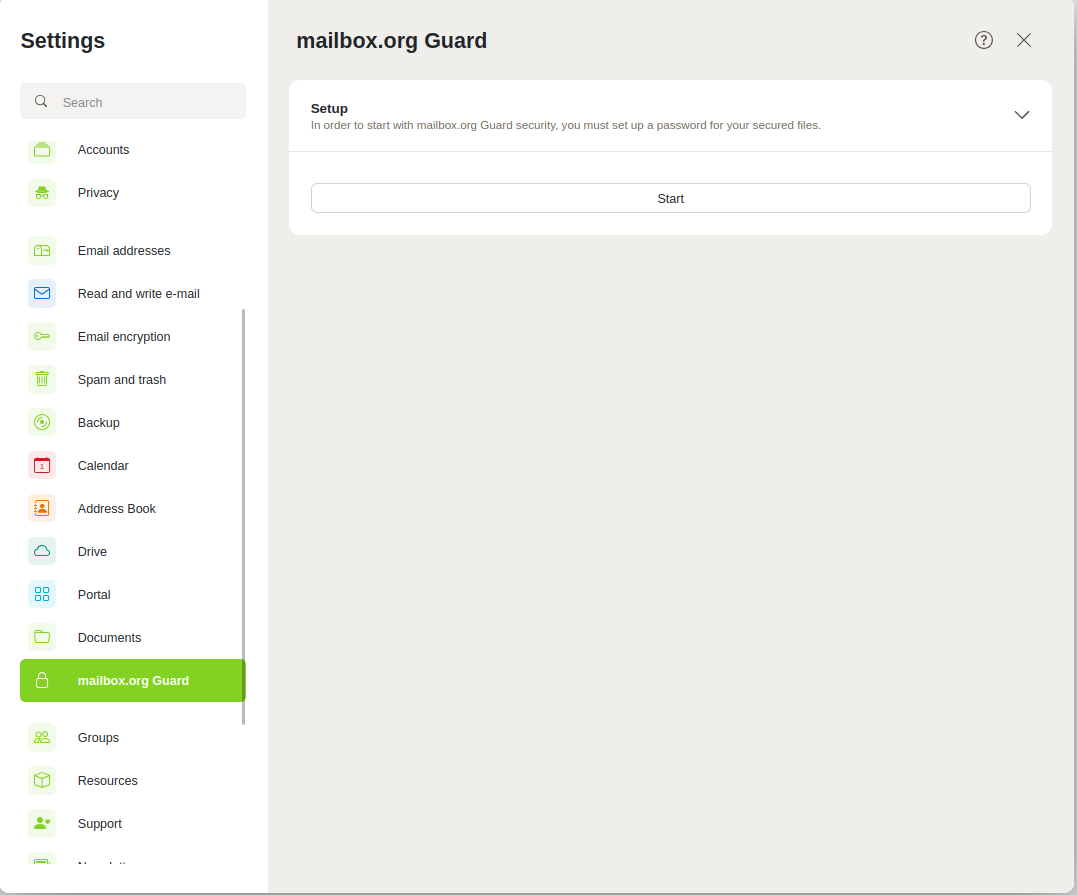Image resolution: width=1077 pixels, height=895 pixels.
Task: Collapse the Setup section chevron
Action: [1021, 115]
